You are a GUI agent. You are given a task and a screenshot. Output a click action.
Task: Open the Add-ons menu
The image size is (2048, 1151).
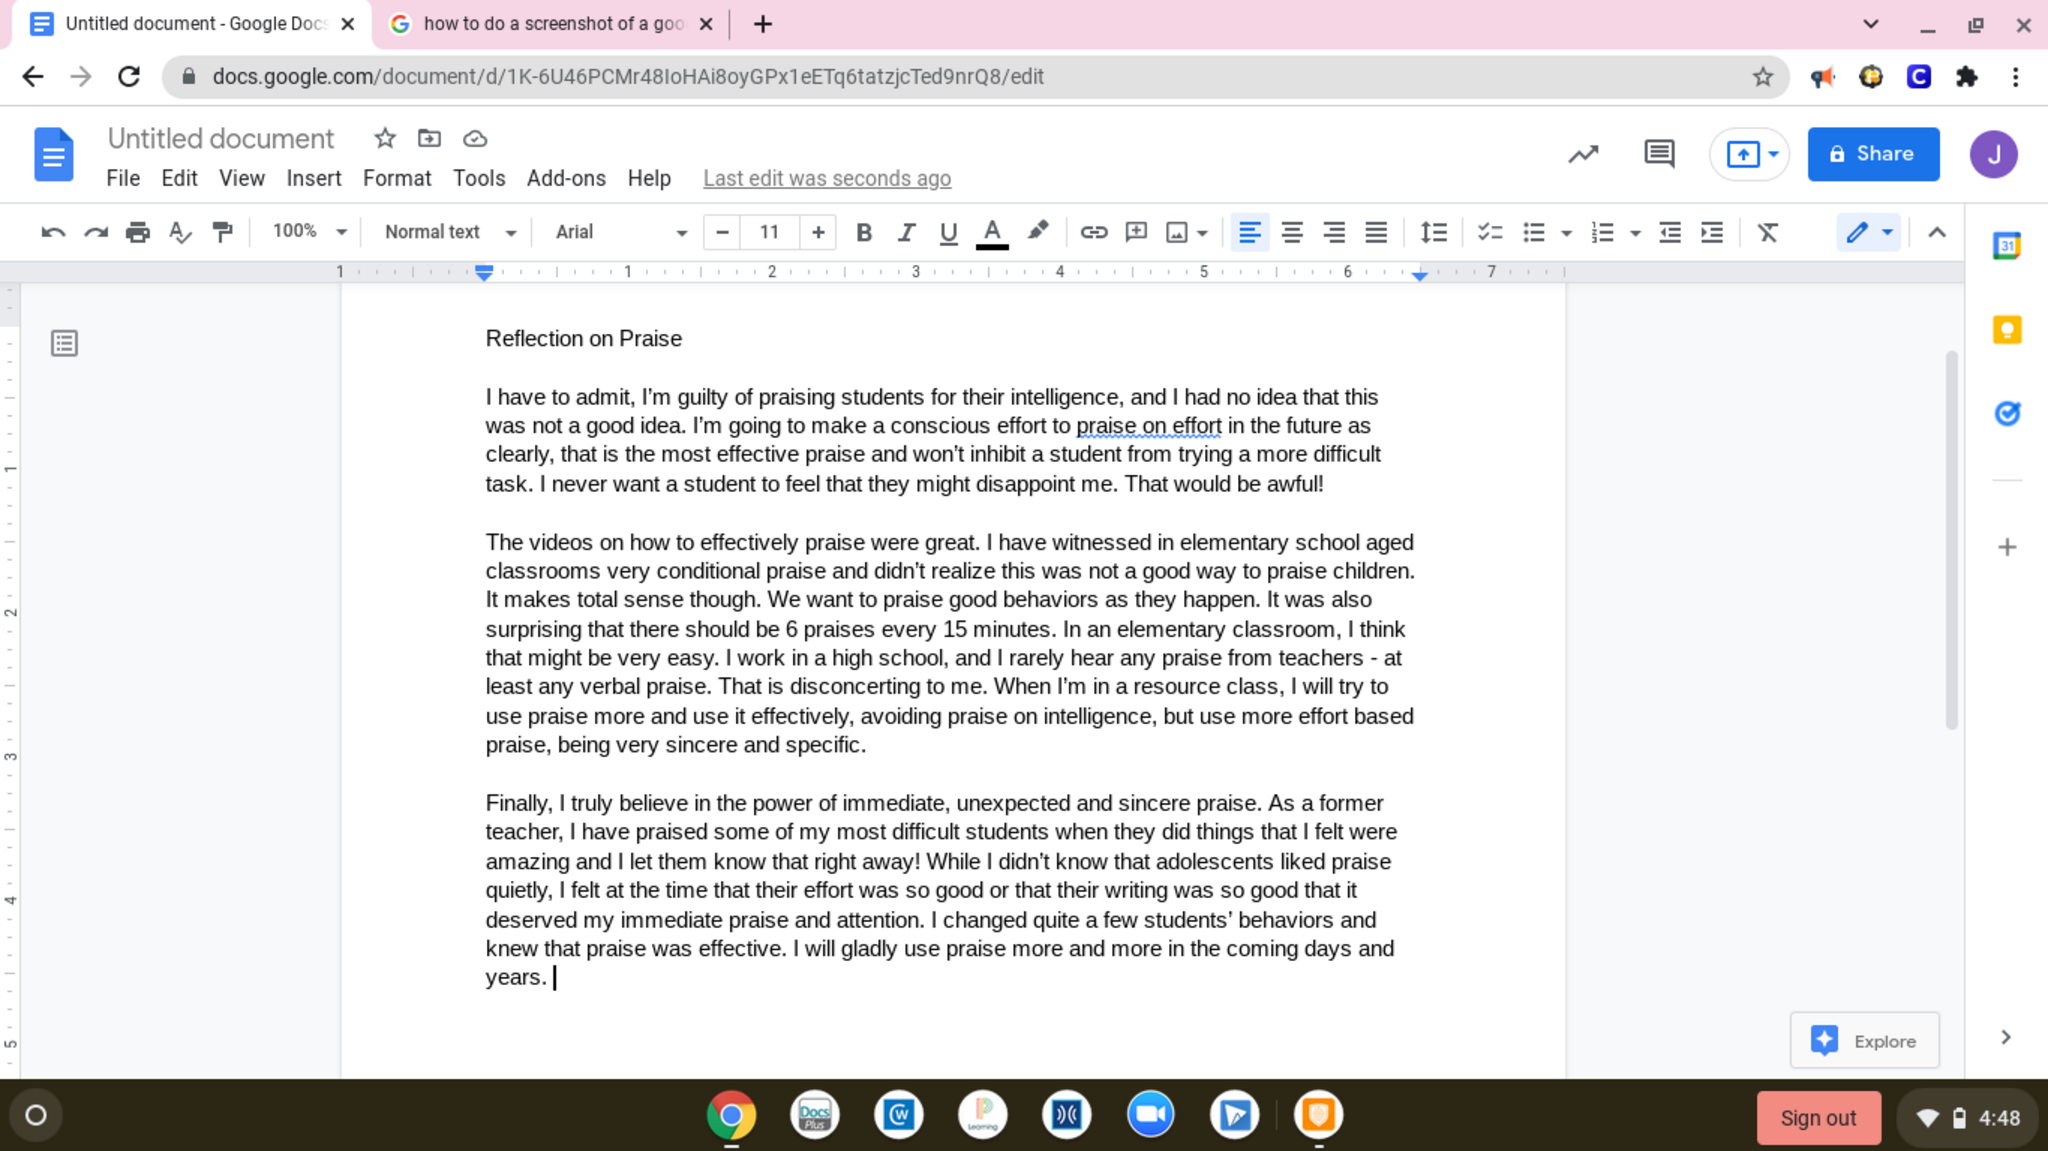(566, 178)
